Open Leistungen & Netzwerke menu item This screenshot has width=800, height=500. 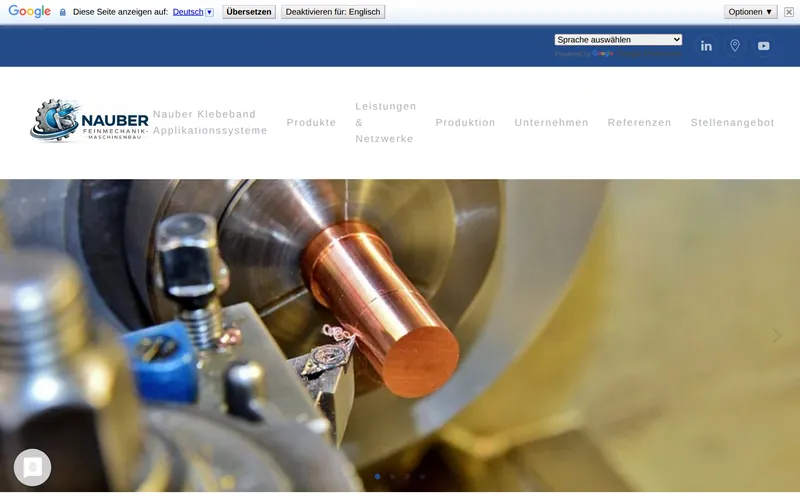[x=386, y=122]
